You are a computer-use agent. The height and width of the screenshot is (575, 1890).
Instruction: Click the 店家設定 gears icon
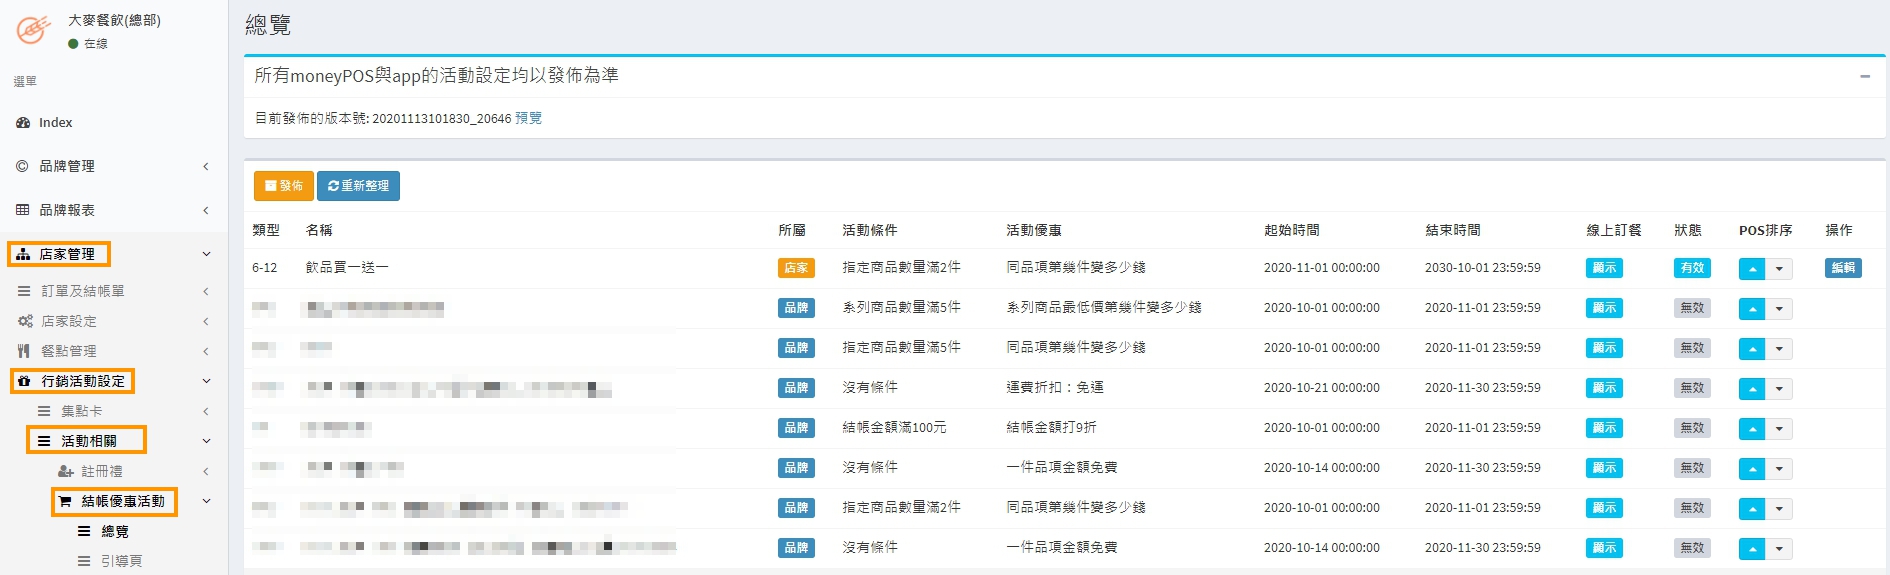(x=25, y=321)
